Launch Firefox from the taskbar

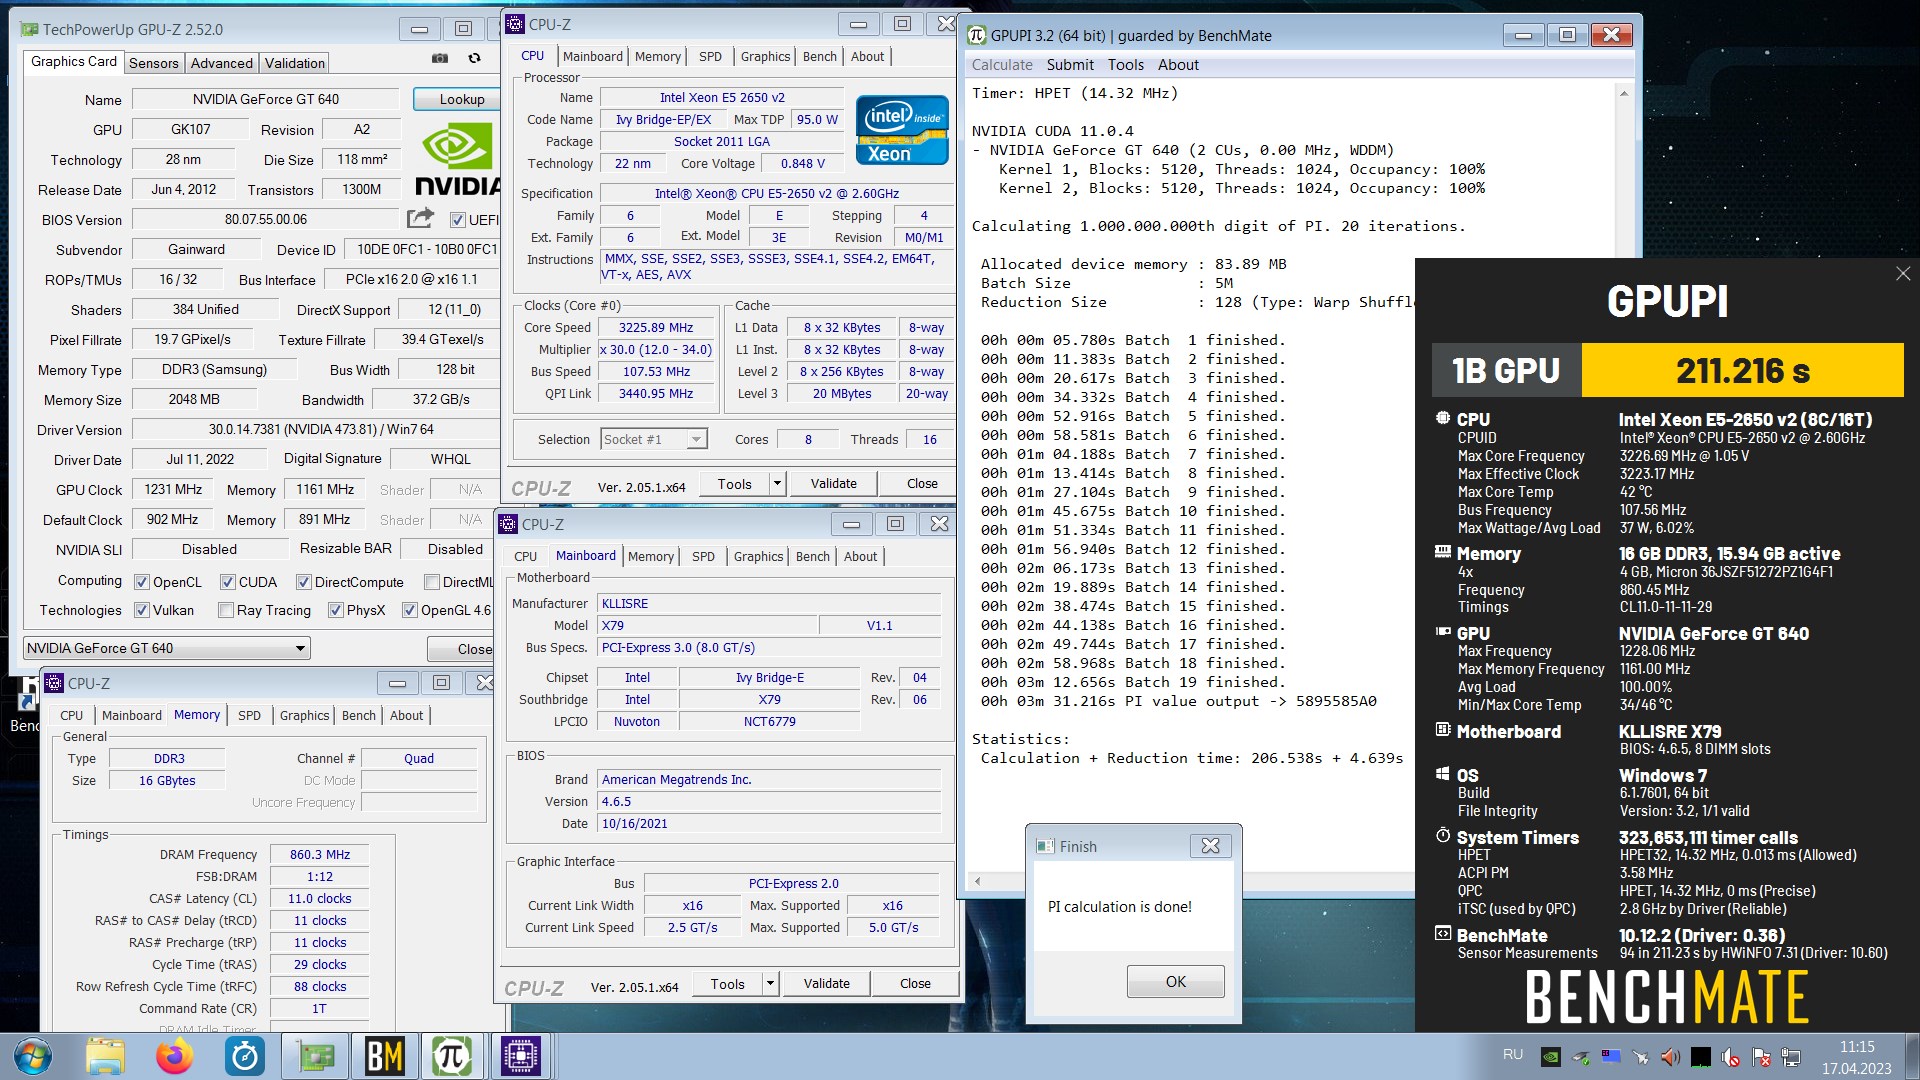click(x=175, y=1056)
